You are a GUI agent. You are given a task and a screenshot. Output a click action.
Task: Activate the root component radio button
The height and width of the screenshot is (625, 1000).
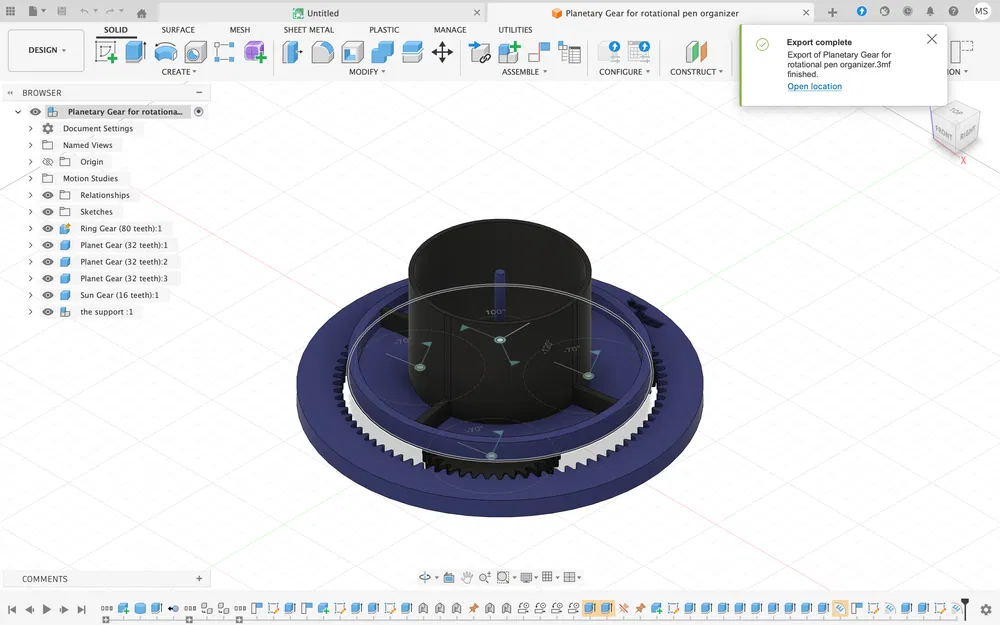(198, 112)
